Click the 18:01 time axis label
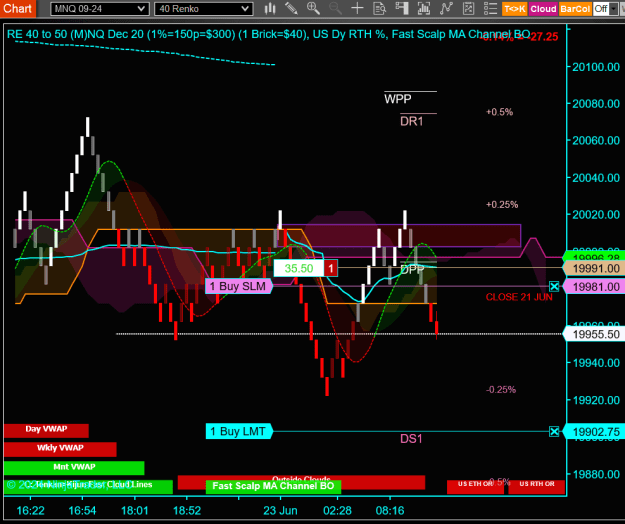 pyautogui.click(x=134, y=510)
